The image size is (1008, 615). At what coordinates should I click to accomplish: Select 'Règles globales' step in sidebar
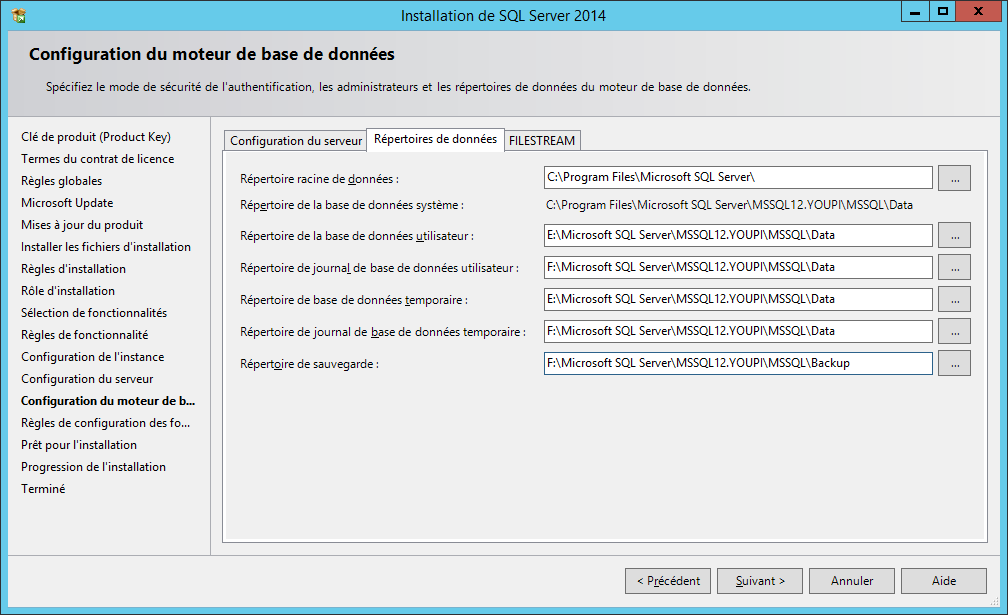tap(62, 181)
